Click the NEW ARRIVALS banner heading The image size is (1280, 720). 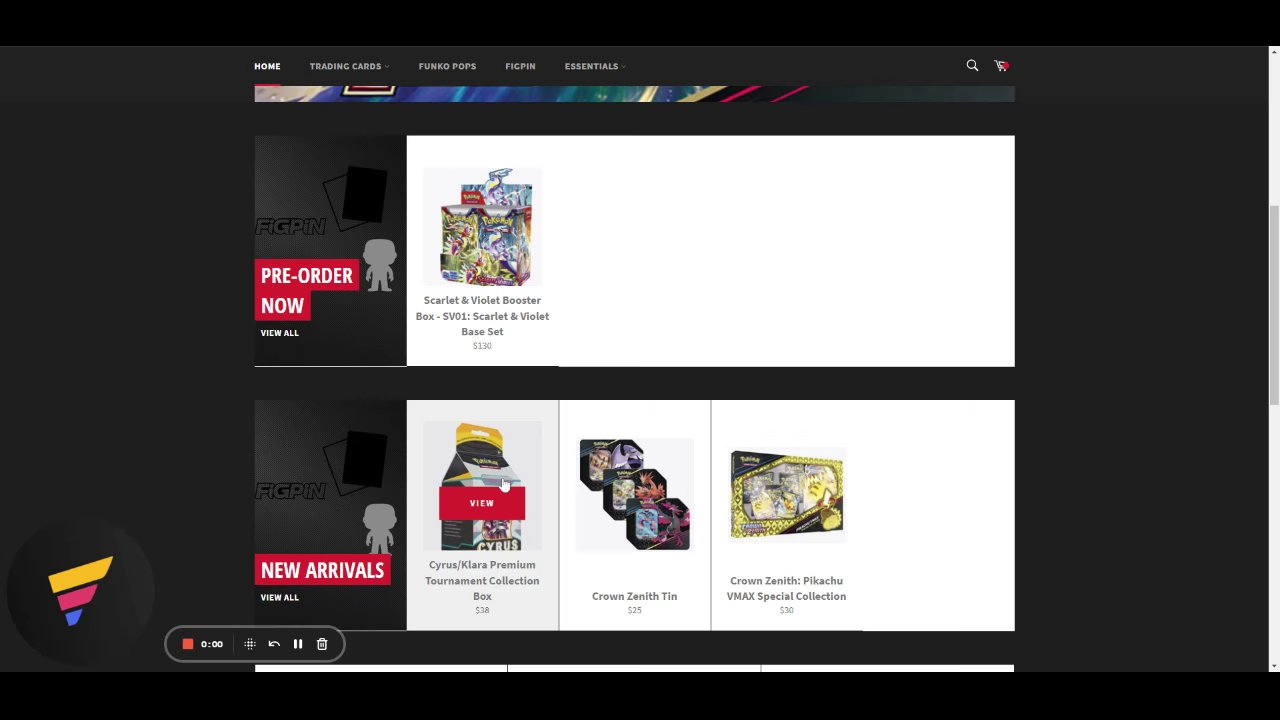[322, 570]
